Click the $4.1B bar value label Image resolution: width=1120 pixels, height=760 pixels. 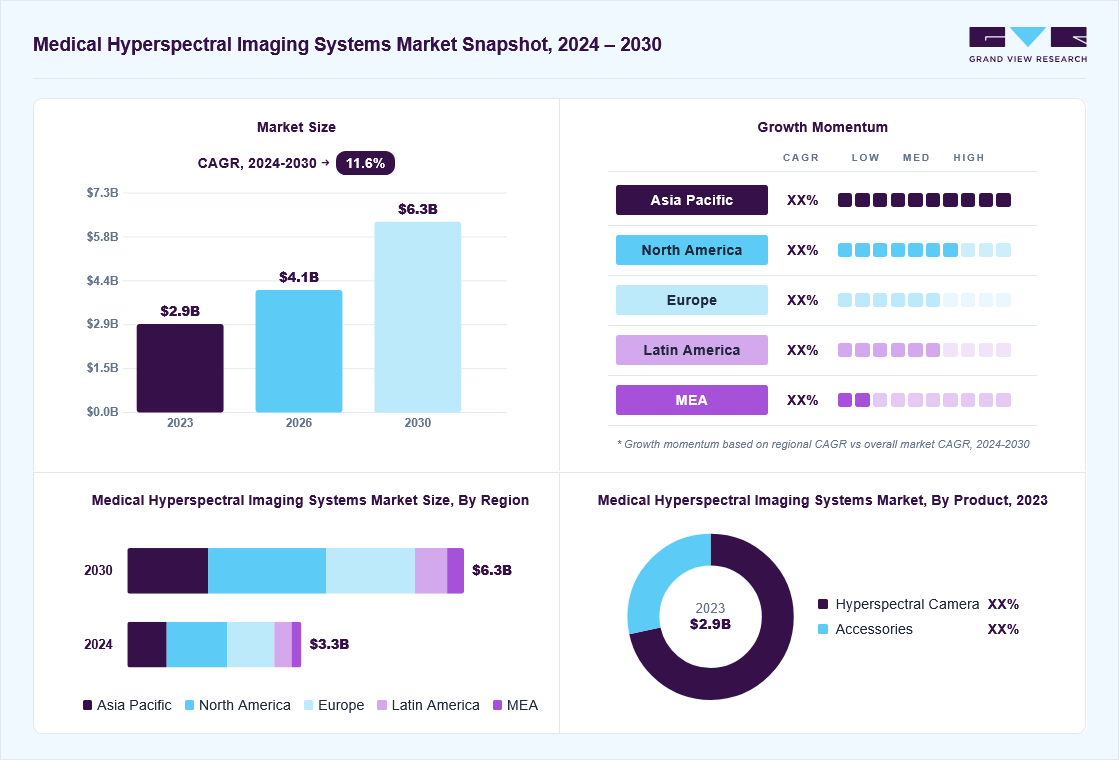pyautogui.click(x=299, y=277)
